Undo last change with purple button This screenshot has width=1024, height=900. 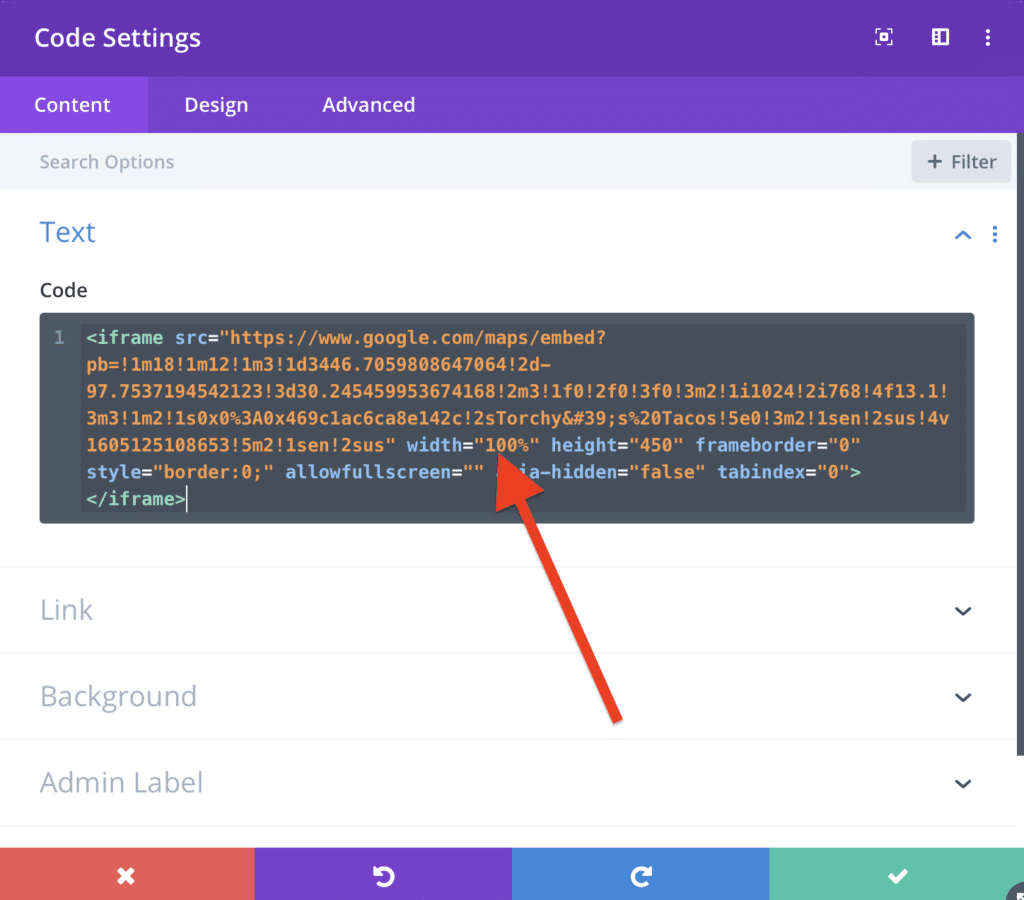383,875
